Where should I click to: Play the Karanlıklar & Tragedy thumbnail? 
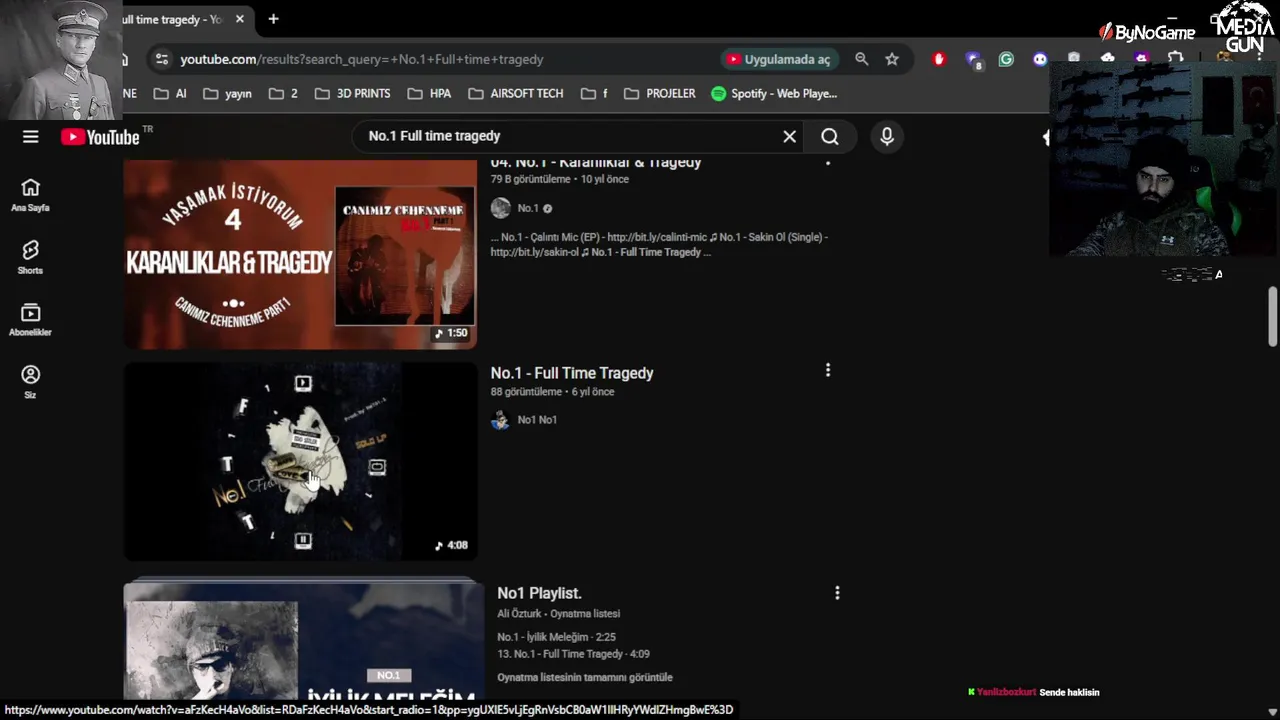pos(300,254)
